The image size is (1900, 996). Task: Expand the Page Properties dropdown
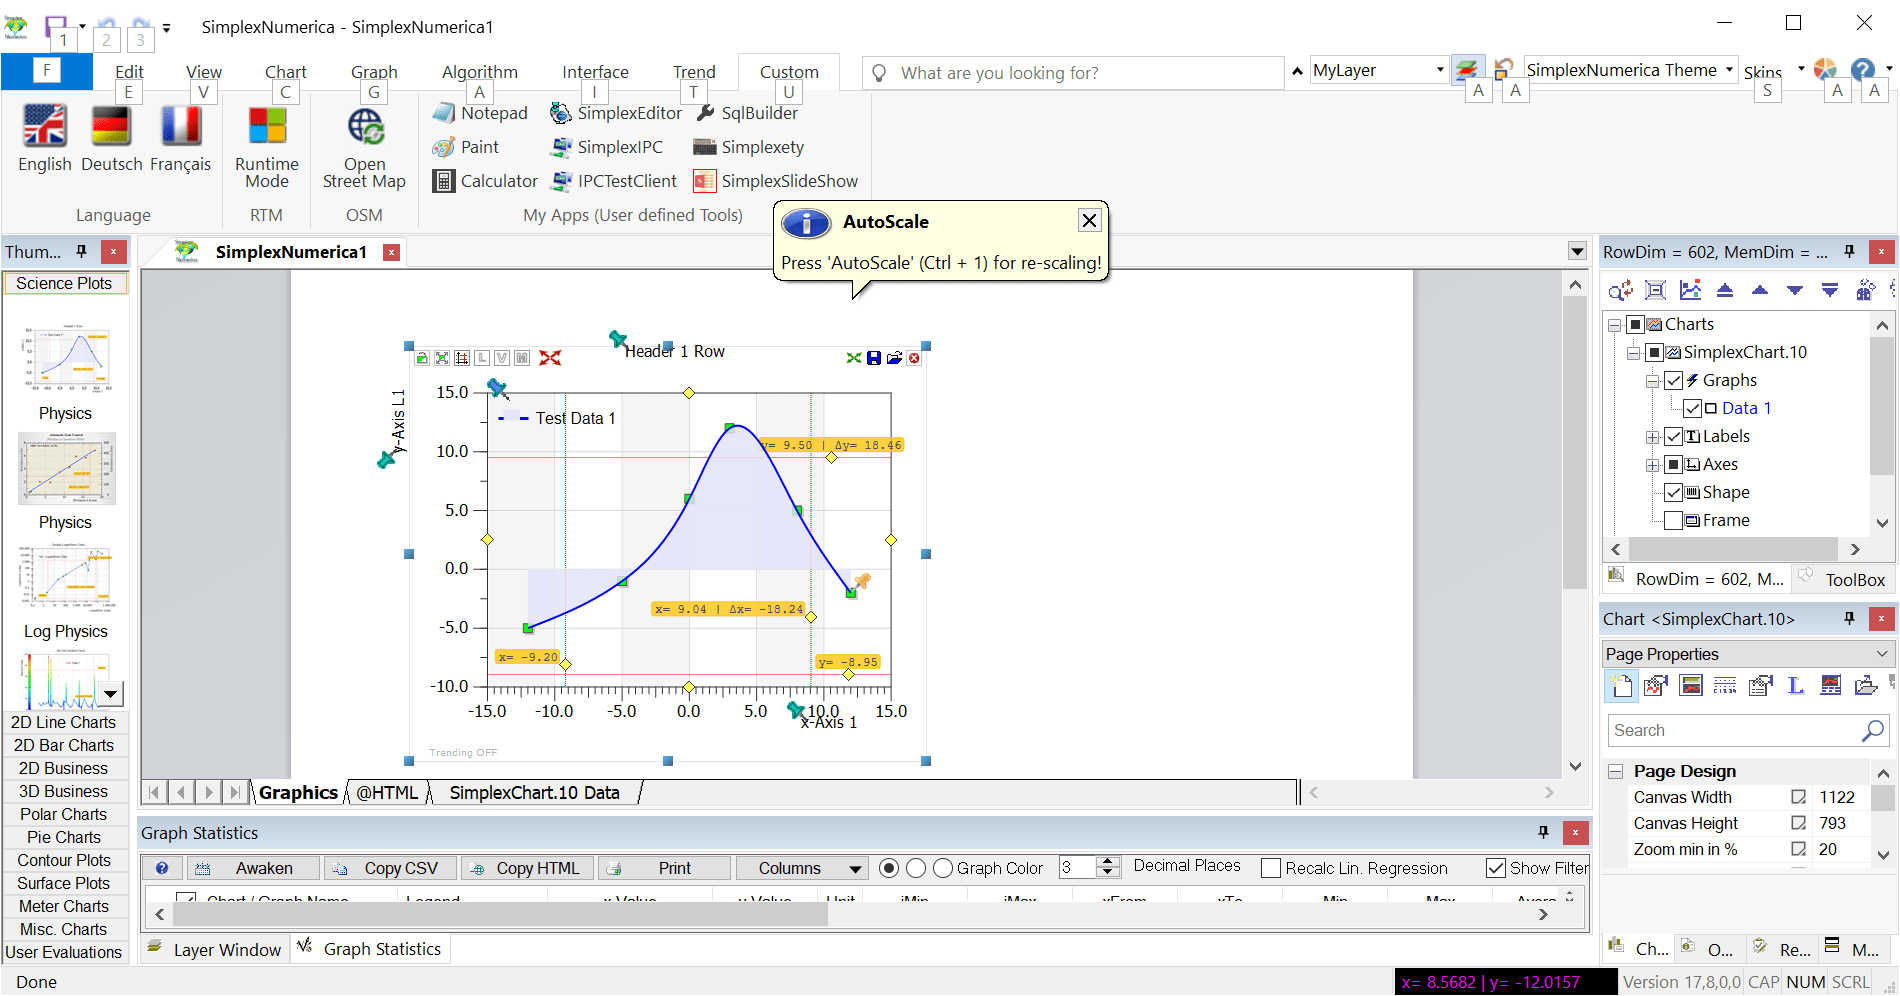click(1882, 654)
